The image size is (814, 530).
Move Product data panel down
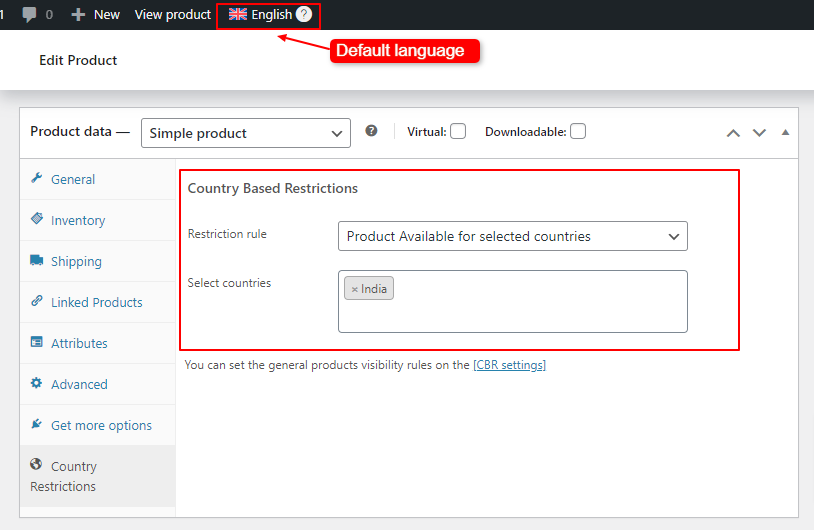[759, 132]
